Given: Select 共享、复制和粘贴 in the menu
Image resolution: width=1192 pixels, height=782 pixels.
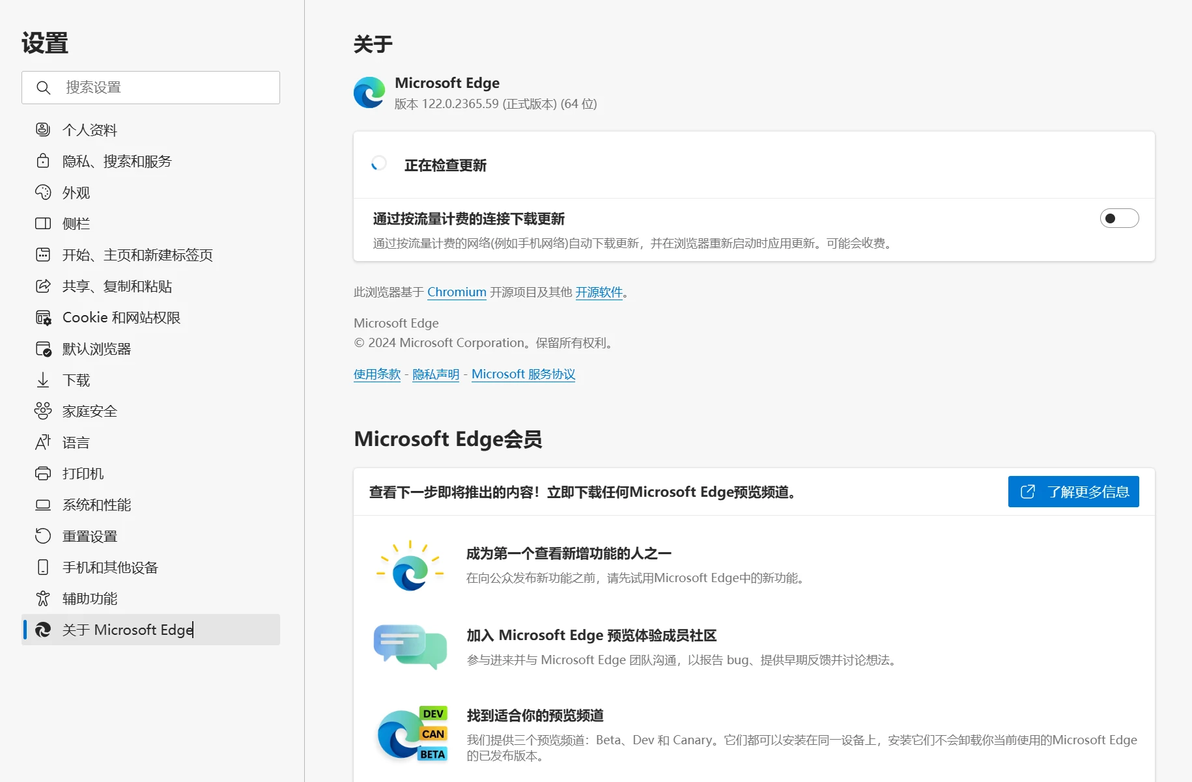Looking at the screenshot, I should point(151,286).
